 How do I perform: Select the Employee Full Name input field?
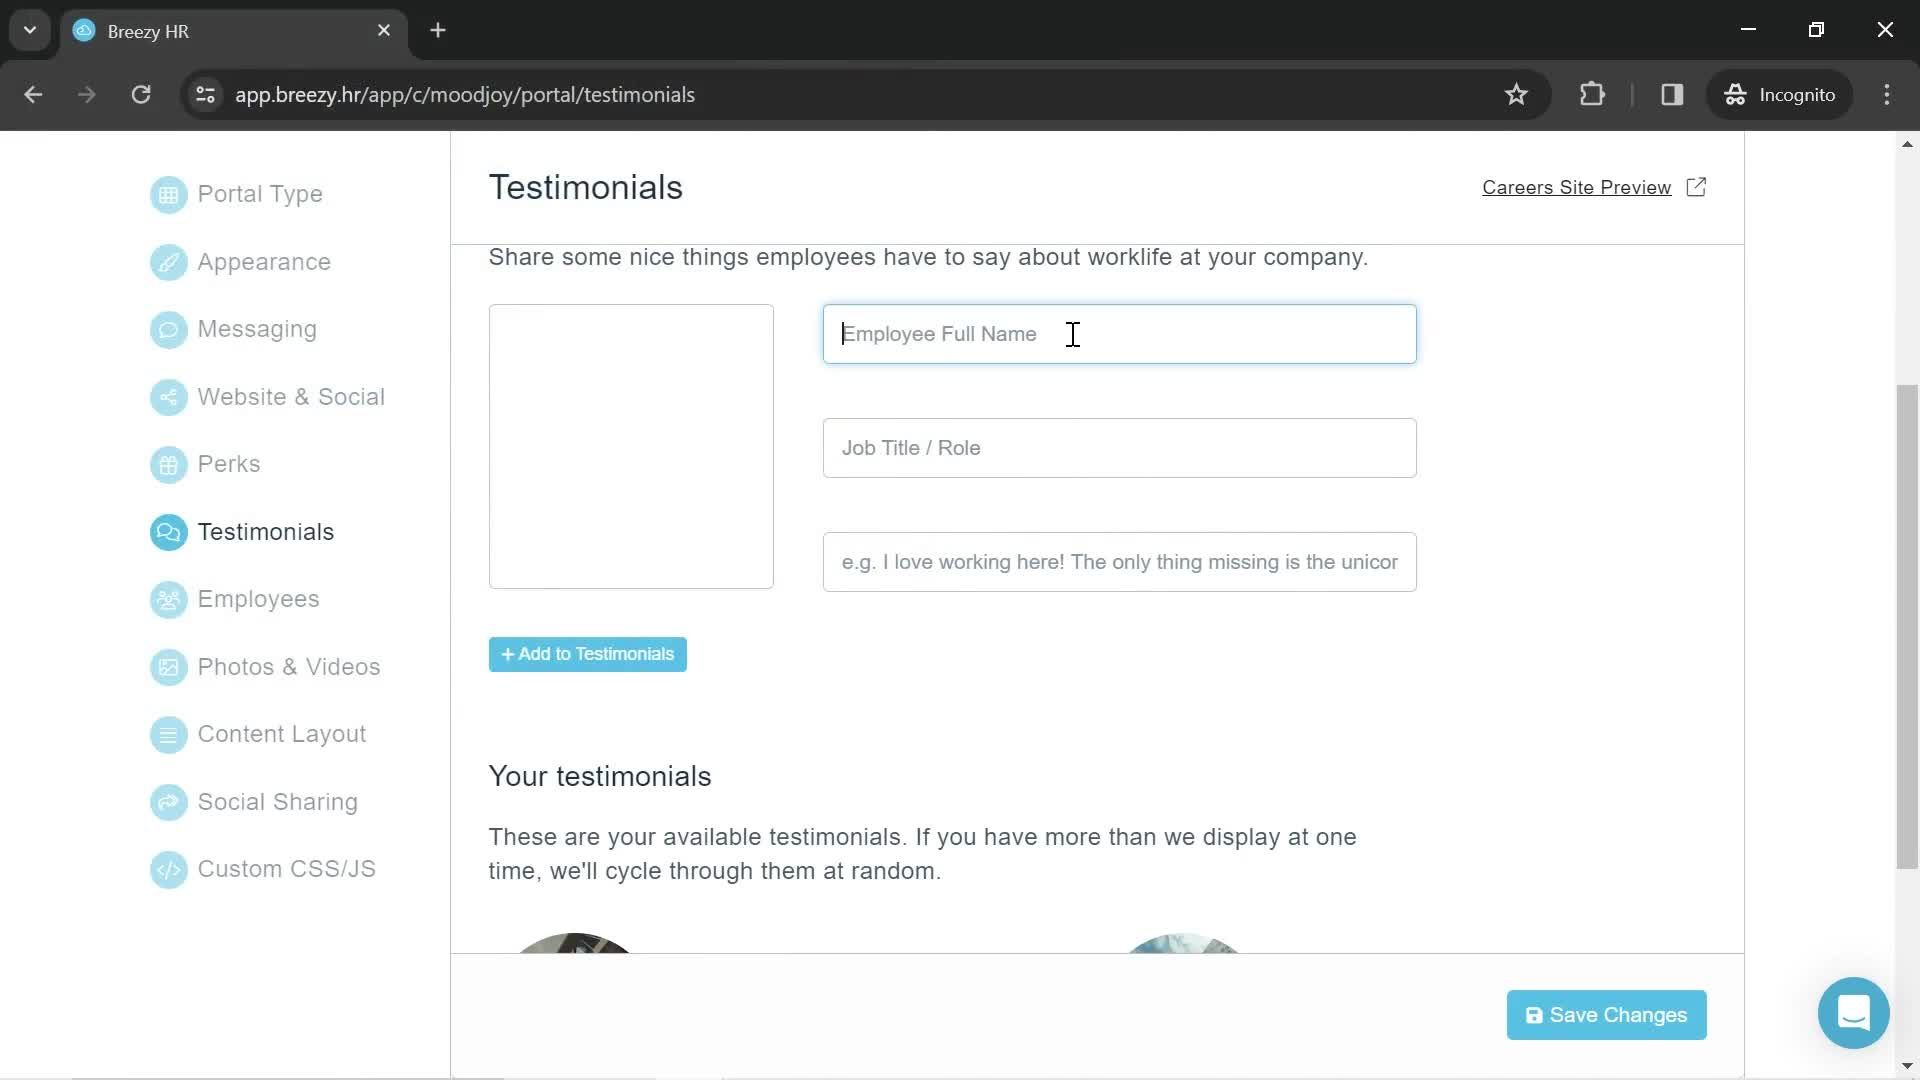(x=1120, y=334)
